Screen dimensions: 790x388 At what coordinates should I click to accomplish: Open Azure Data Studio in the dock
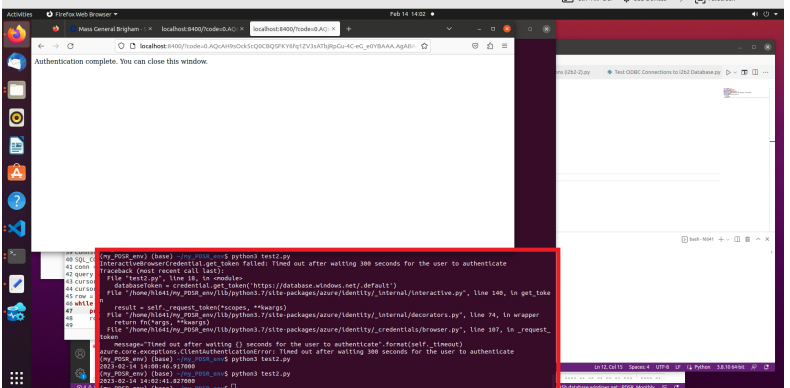16,311
